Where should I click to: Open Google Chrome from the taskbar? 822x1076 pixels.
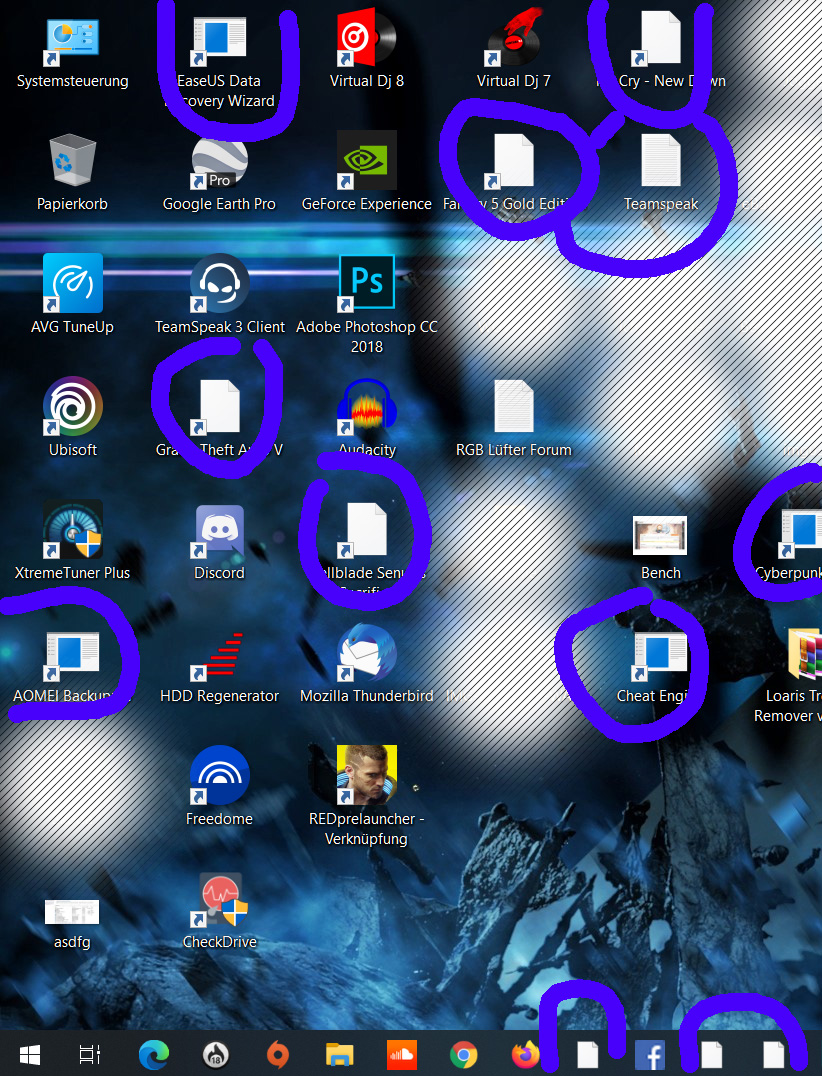pos(464,1055)
